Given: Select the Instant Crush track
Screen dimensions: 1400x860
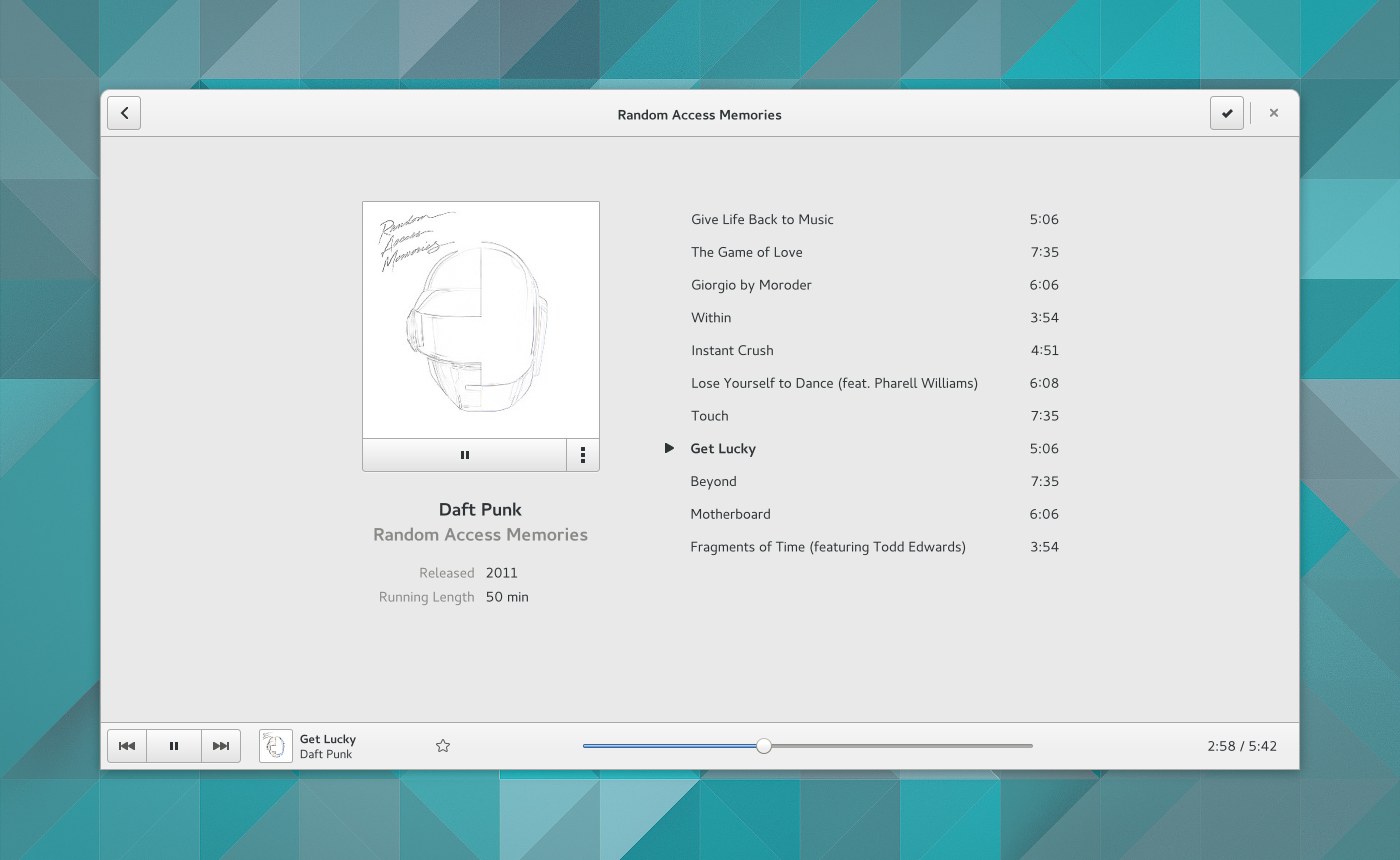Looking at the screenshot, I should pyautogui.click(x=732, y=351).
